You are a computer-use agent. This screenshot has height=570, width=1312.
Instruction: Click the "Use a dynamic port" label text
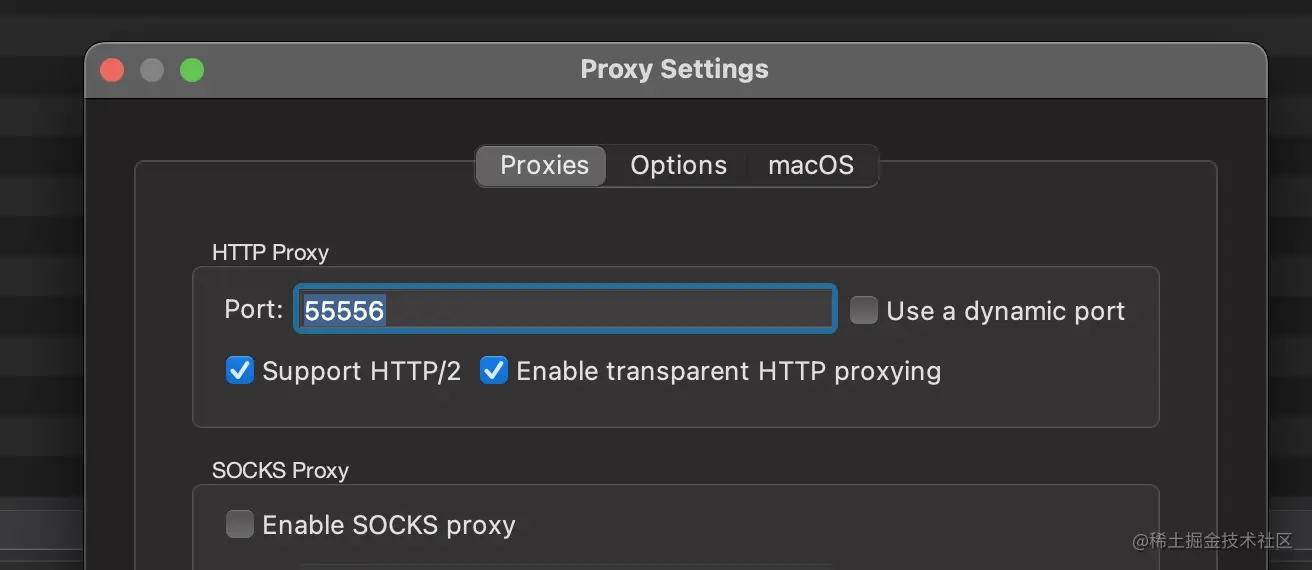pos(1005,311)
